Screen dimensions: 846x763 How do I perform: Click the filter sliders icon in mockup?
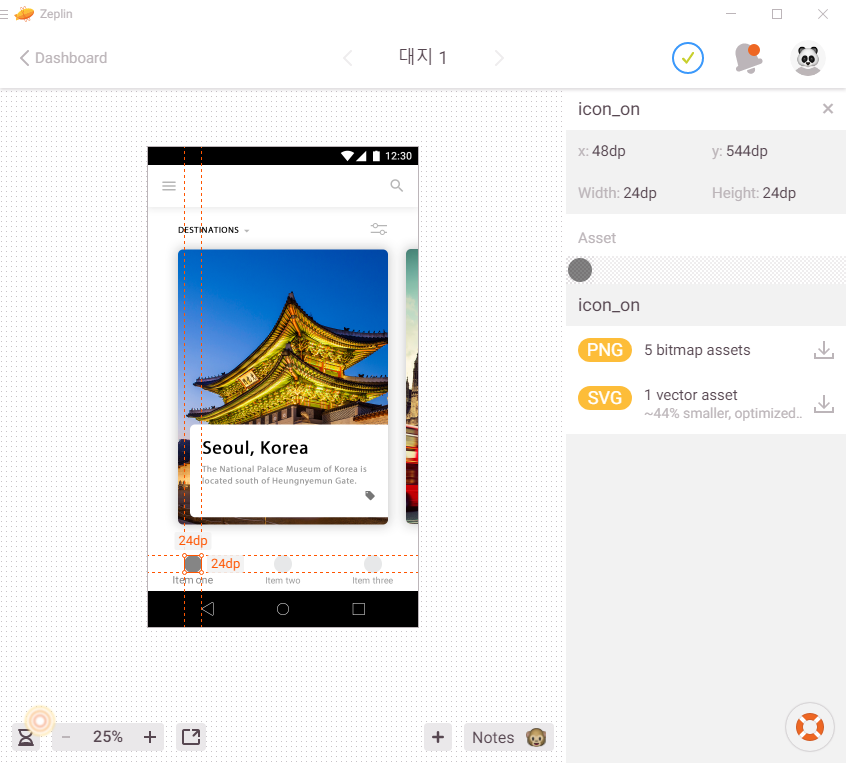(x=379, y=229)
